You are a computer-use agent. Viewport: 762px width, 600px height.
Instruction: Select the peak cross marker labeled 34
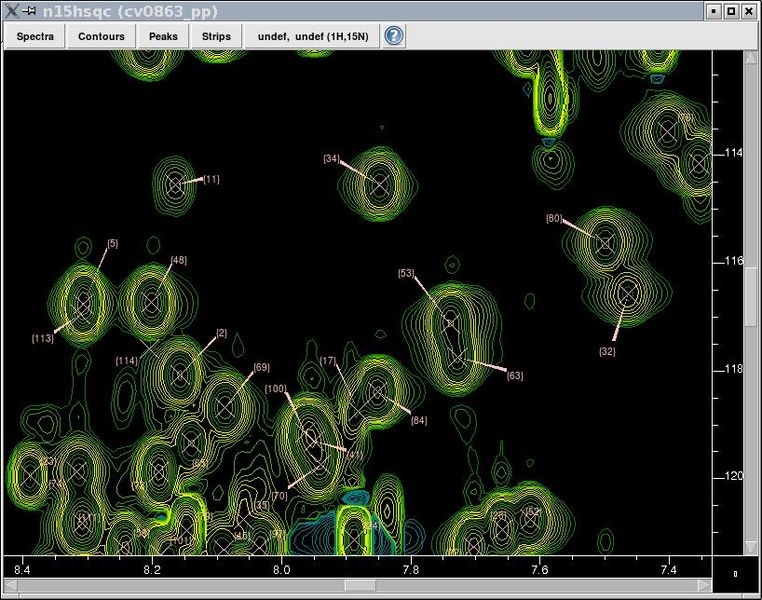point(378,184)
